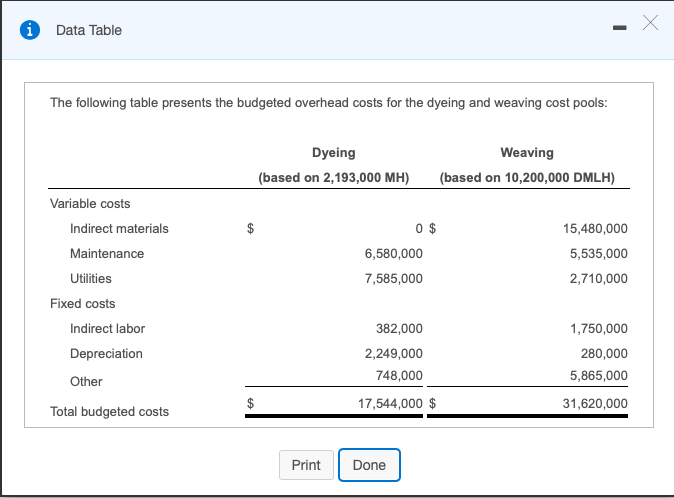The height and width of the screenshot is (498, 674).
Task: Click the Dyeing total 17,544,000
Action: click(x=390, y=403)
